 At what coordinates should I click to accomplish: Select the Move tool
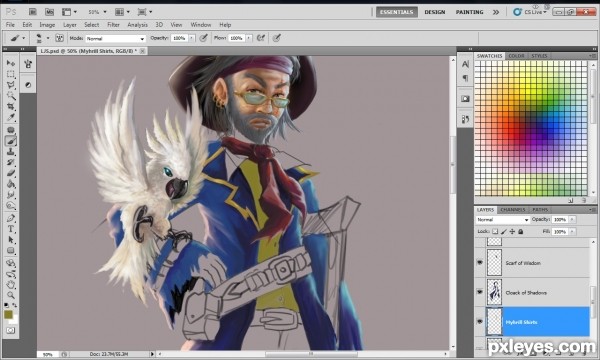[x=11, y=63]
